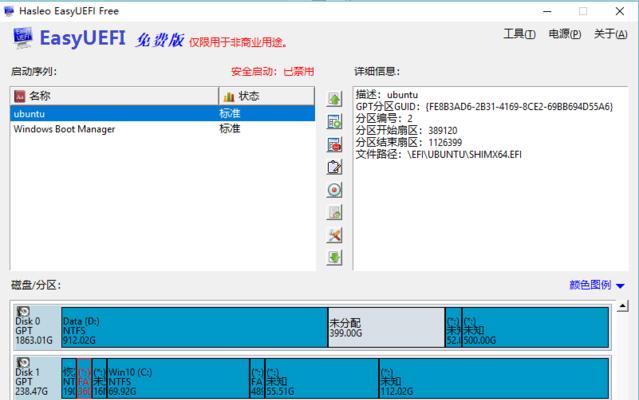Sort by the 名称 column header
This screenshot has width=639, height=400.
pyautogui.click(x=115, y=96)
